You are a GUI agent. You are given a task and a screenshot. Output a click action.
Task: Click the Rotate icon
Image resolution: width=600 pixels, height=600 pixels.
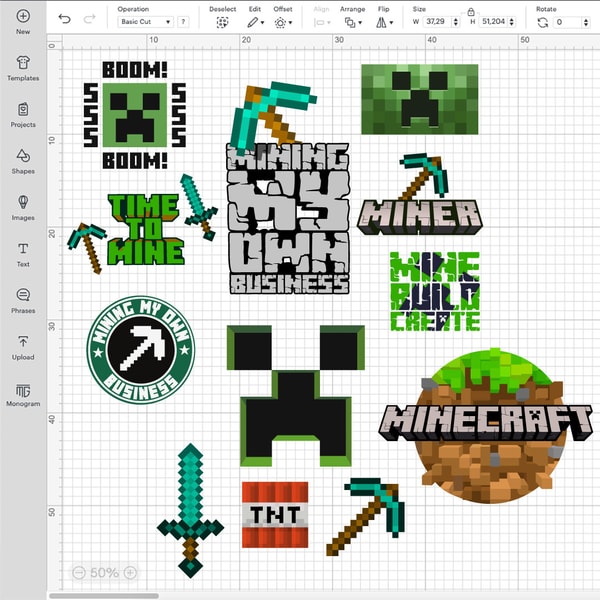pos(542,23)
